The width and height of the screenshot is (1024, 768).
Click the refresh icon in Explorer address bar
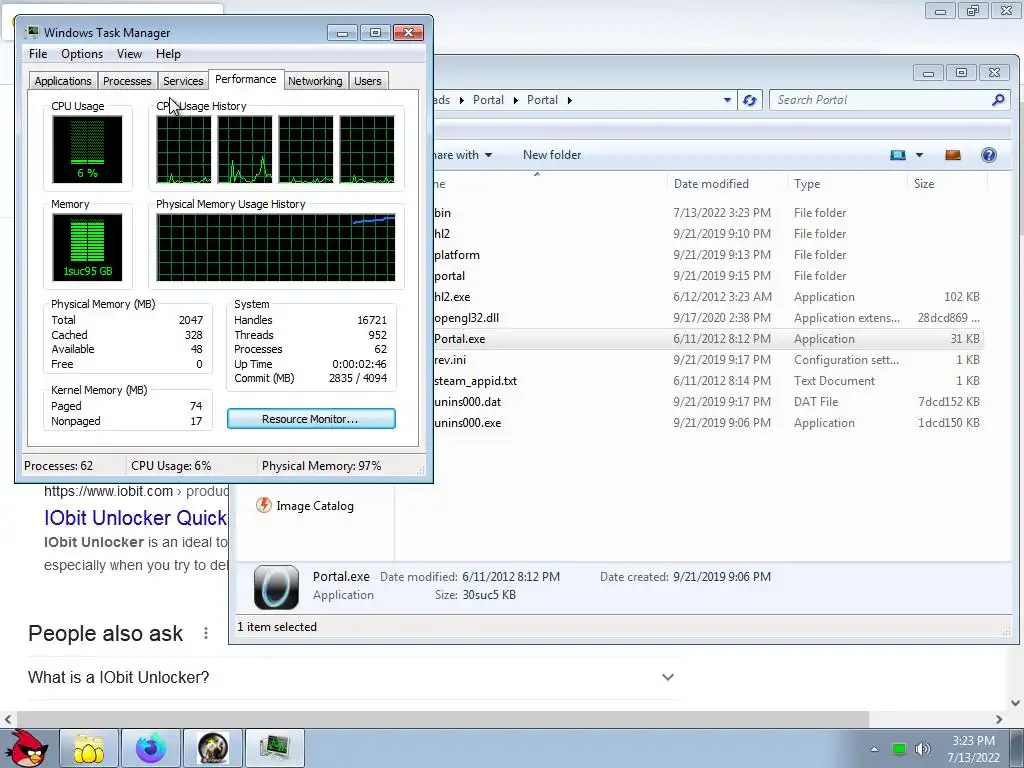pyautogui.click(x=749, y=100)
